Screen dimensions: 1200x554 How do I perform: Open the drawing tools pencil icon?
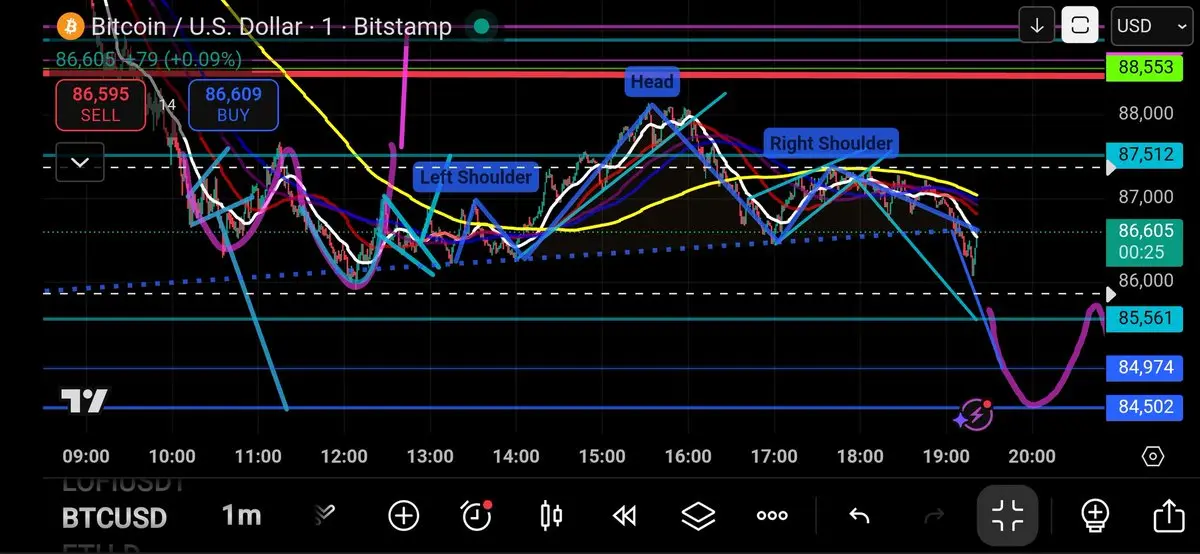[324, 515]
